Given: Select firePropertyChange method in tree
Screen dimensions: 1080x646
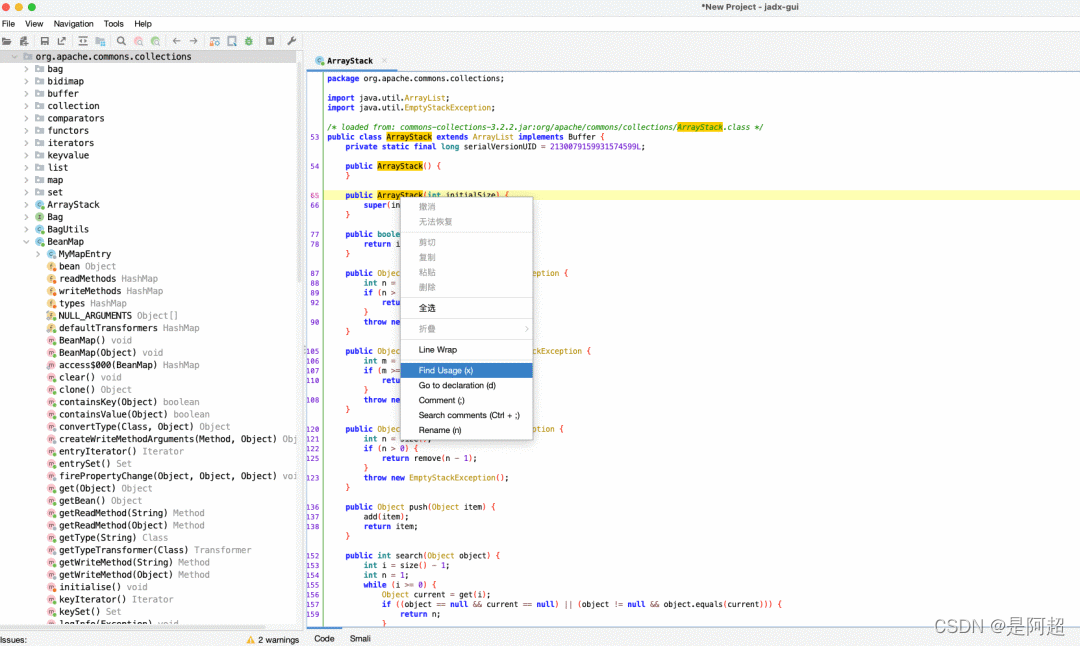Looking at the screenshot, I should 167,477.
